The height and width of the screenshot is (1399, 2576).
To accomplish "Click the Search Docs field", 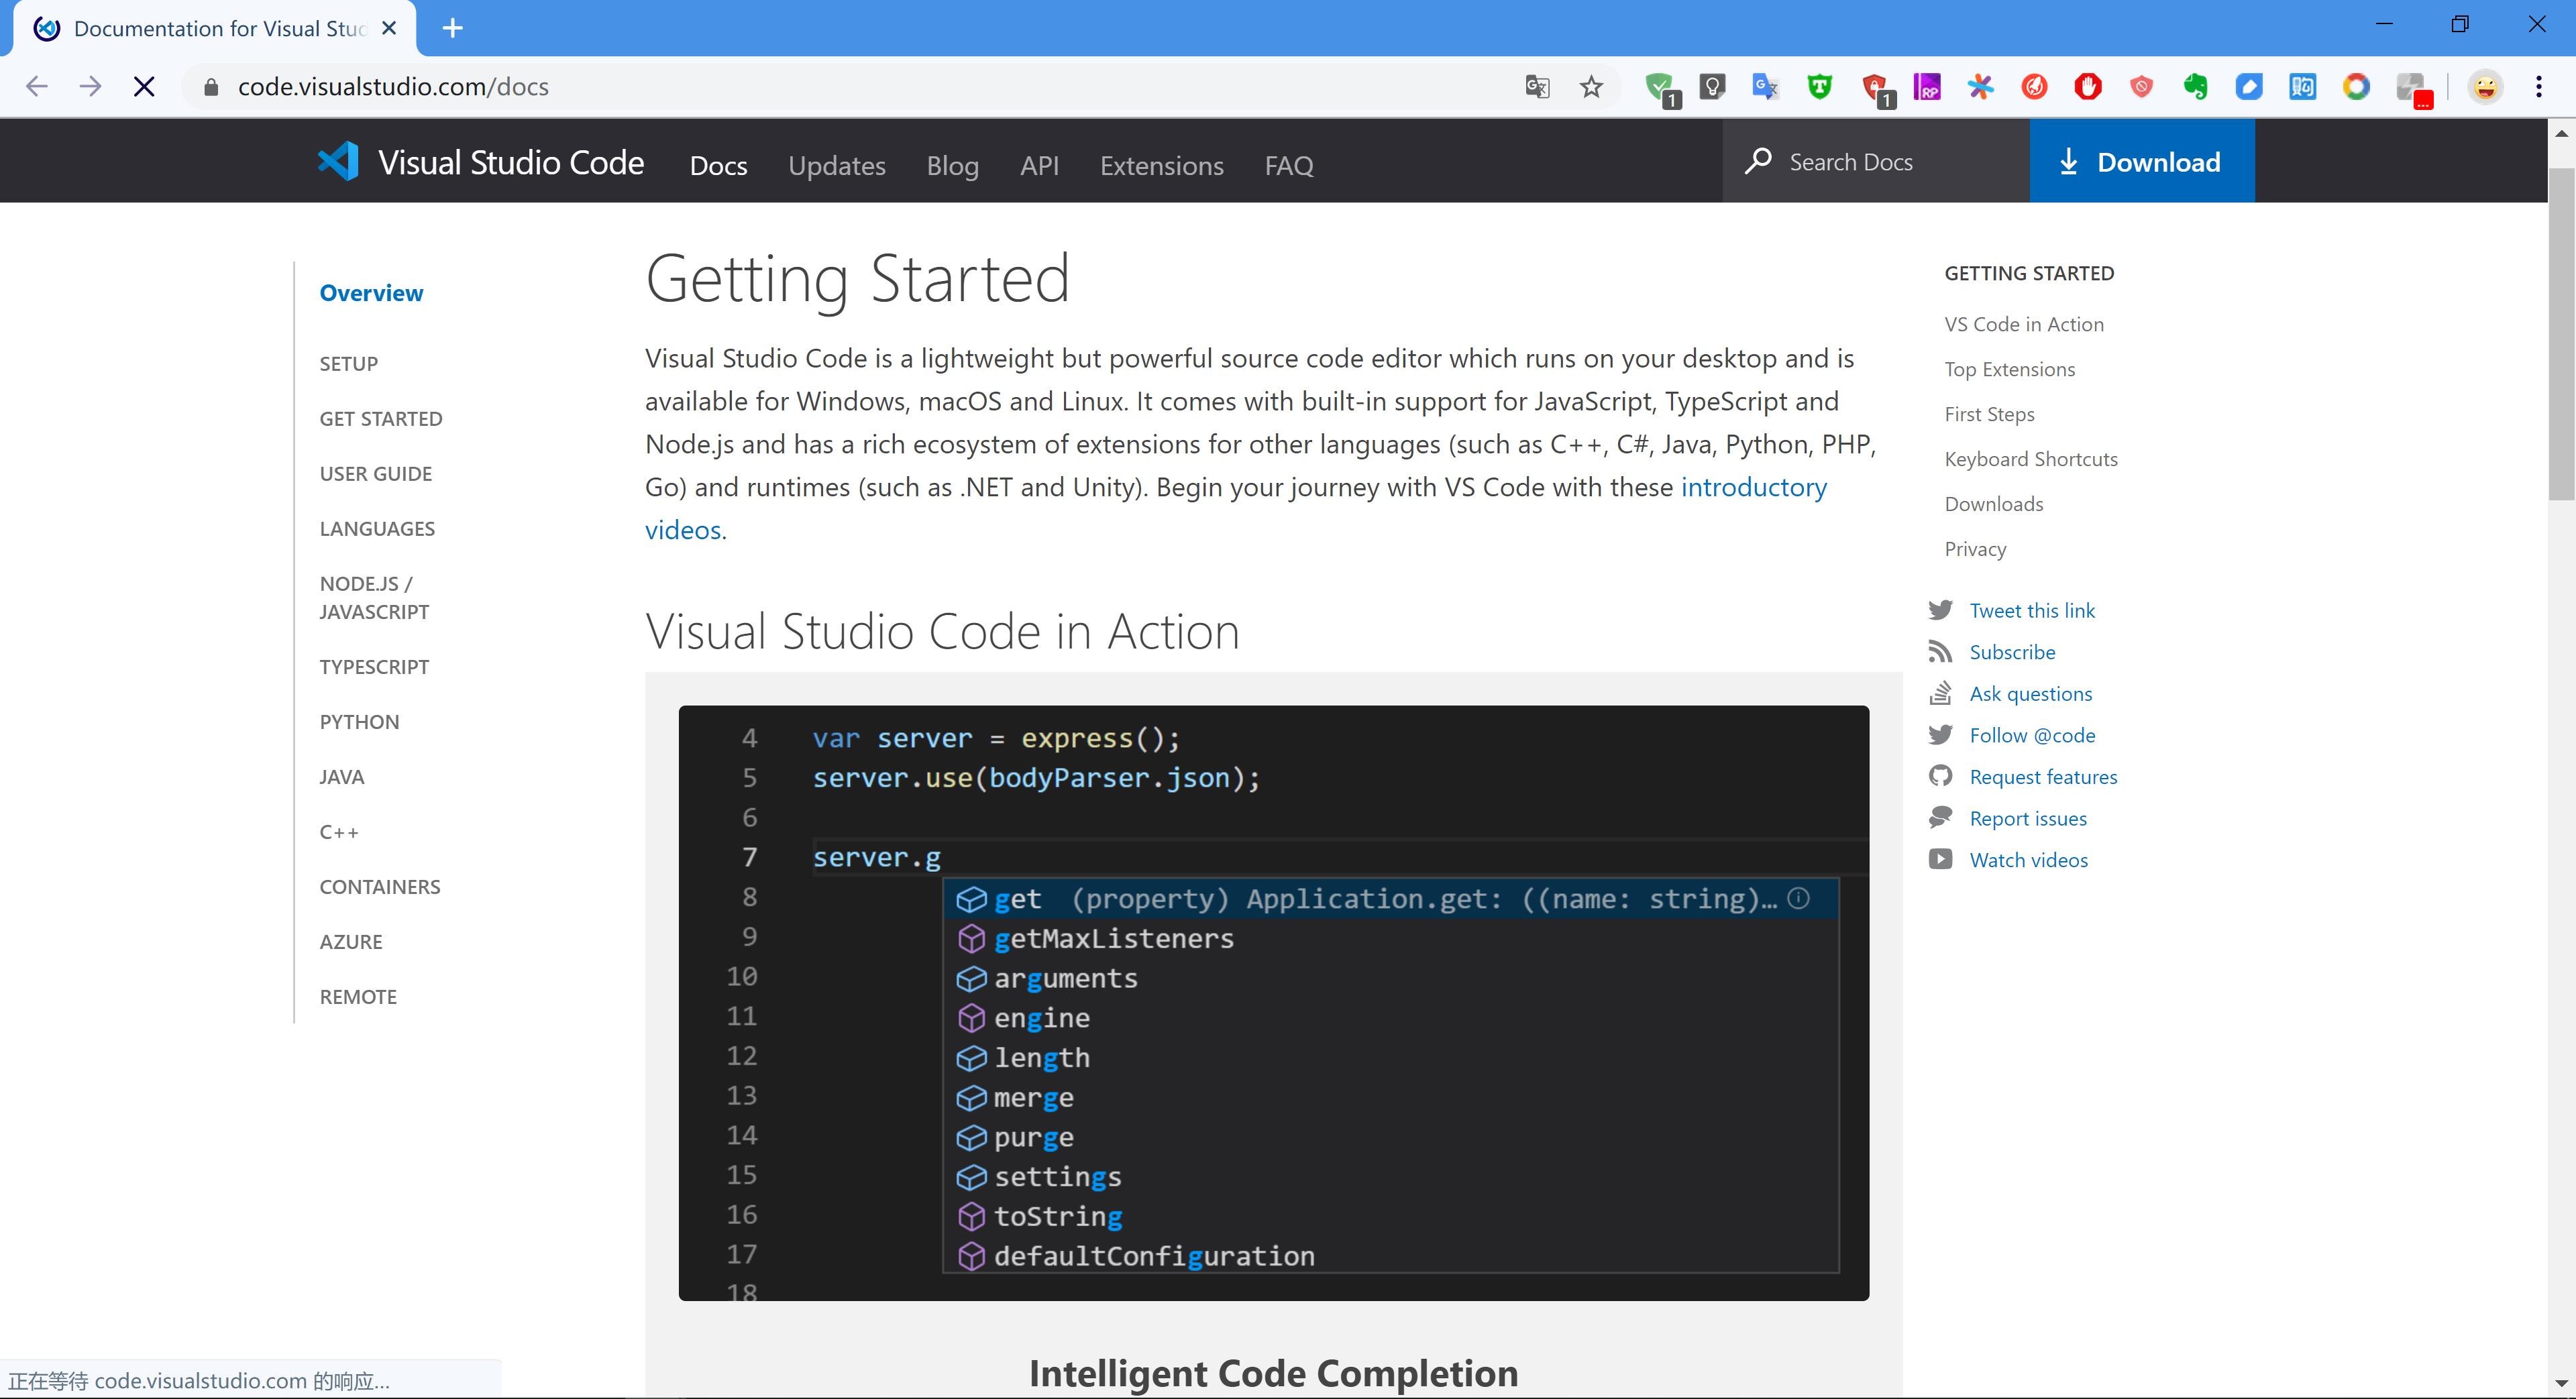I will tap(1876, 161).
